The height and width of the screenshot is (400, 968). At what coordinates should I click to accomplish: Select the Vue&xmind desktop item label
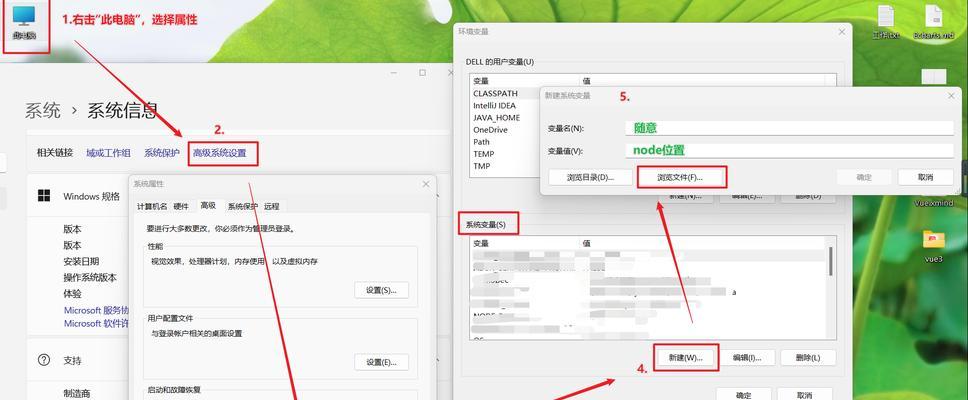[x=933, y=203]
